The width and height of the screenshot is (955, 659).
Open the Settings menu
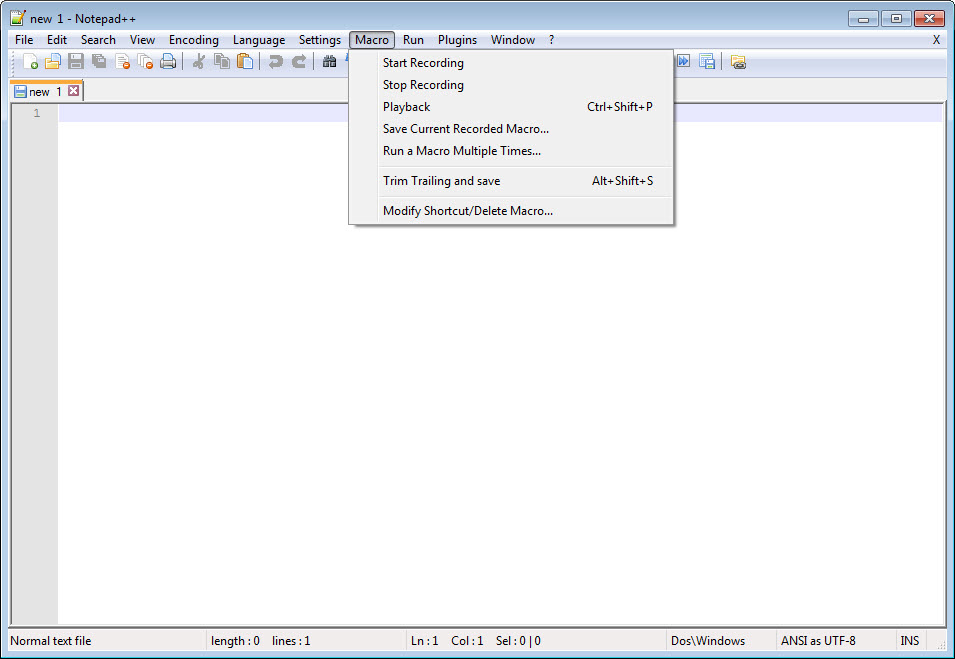click(x=320, y=40)
